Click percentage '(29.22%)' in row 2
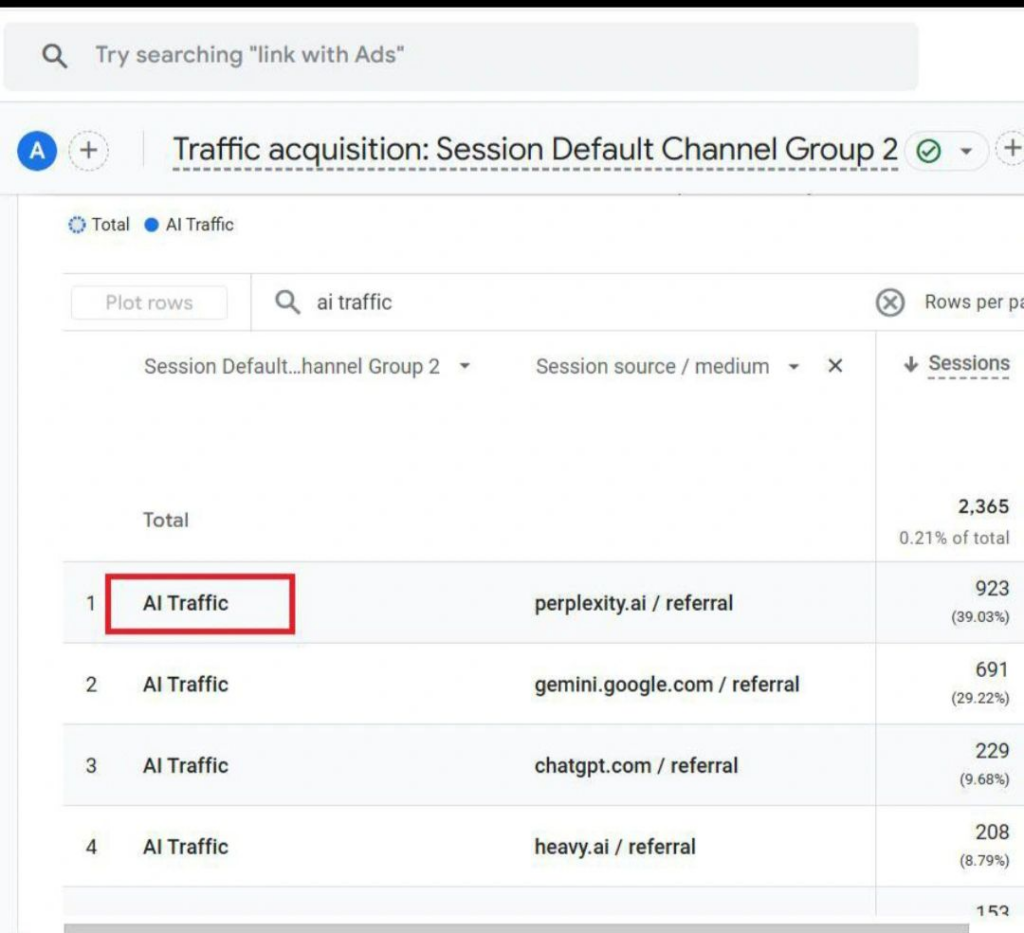Viewport: 1024px width, 933px height. click(980, 699)
